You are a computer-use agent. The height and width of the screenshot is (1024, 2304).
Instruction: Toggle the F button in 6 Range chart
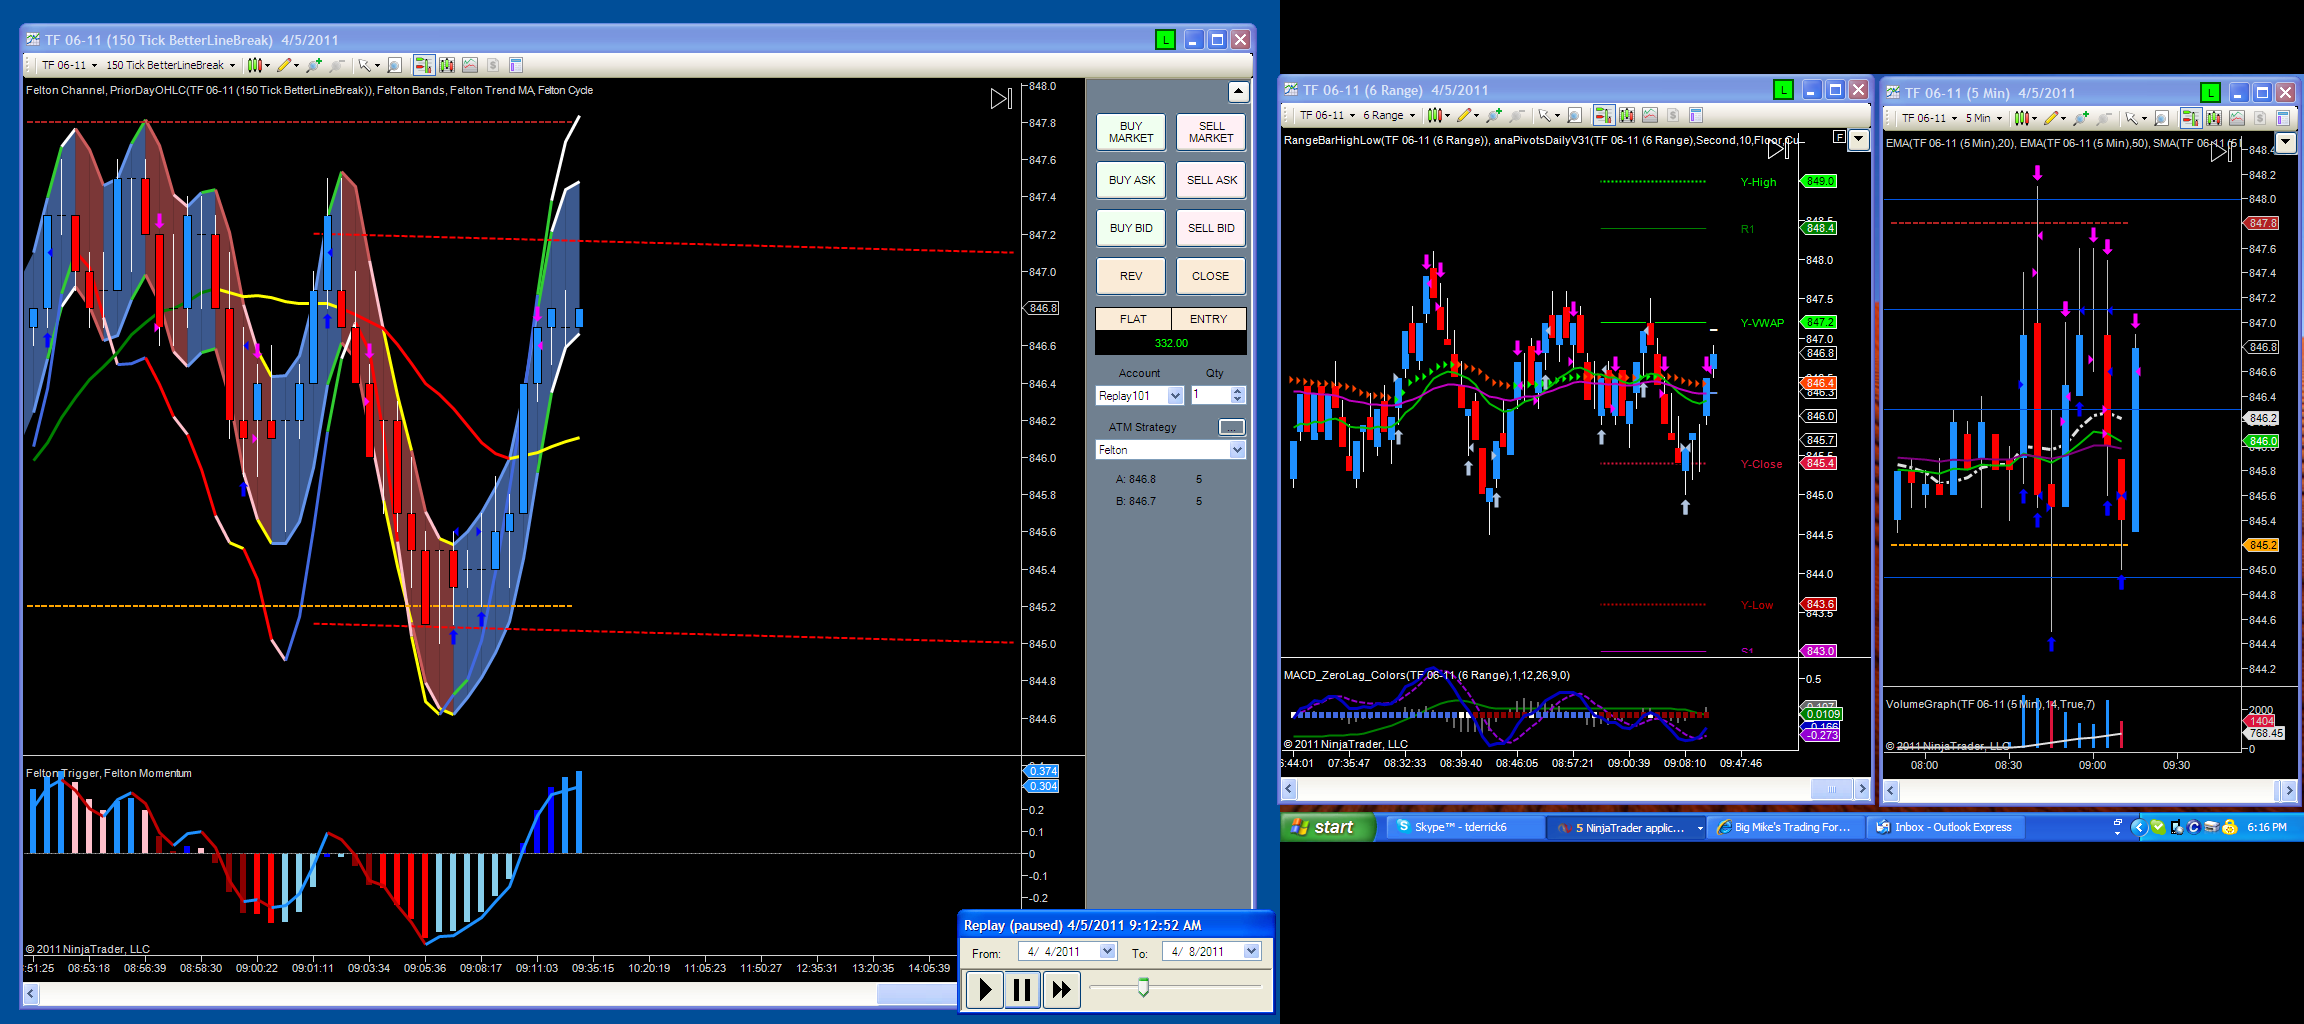(1839, 136)
